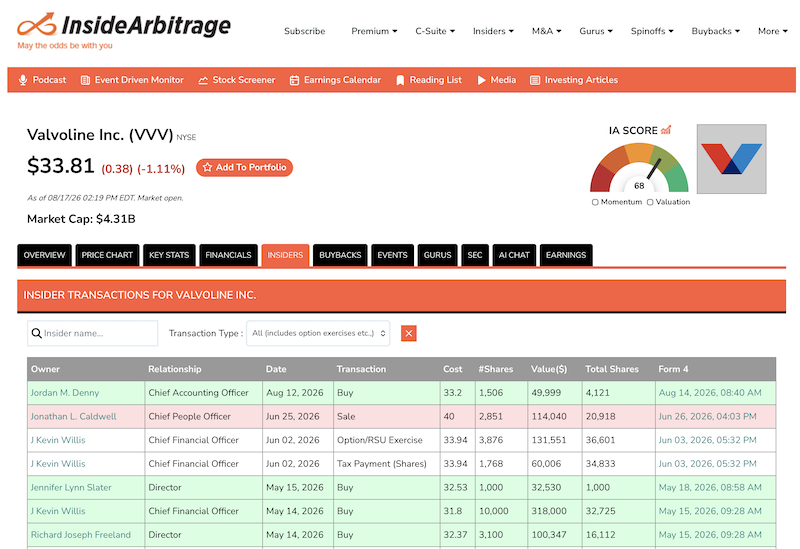Click the Subscribe link

[305, 31]
